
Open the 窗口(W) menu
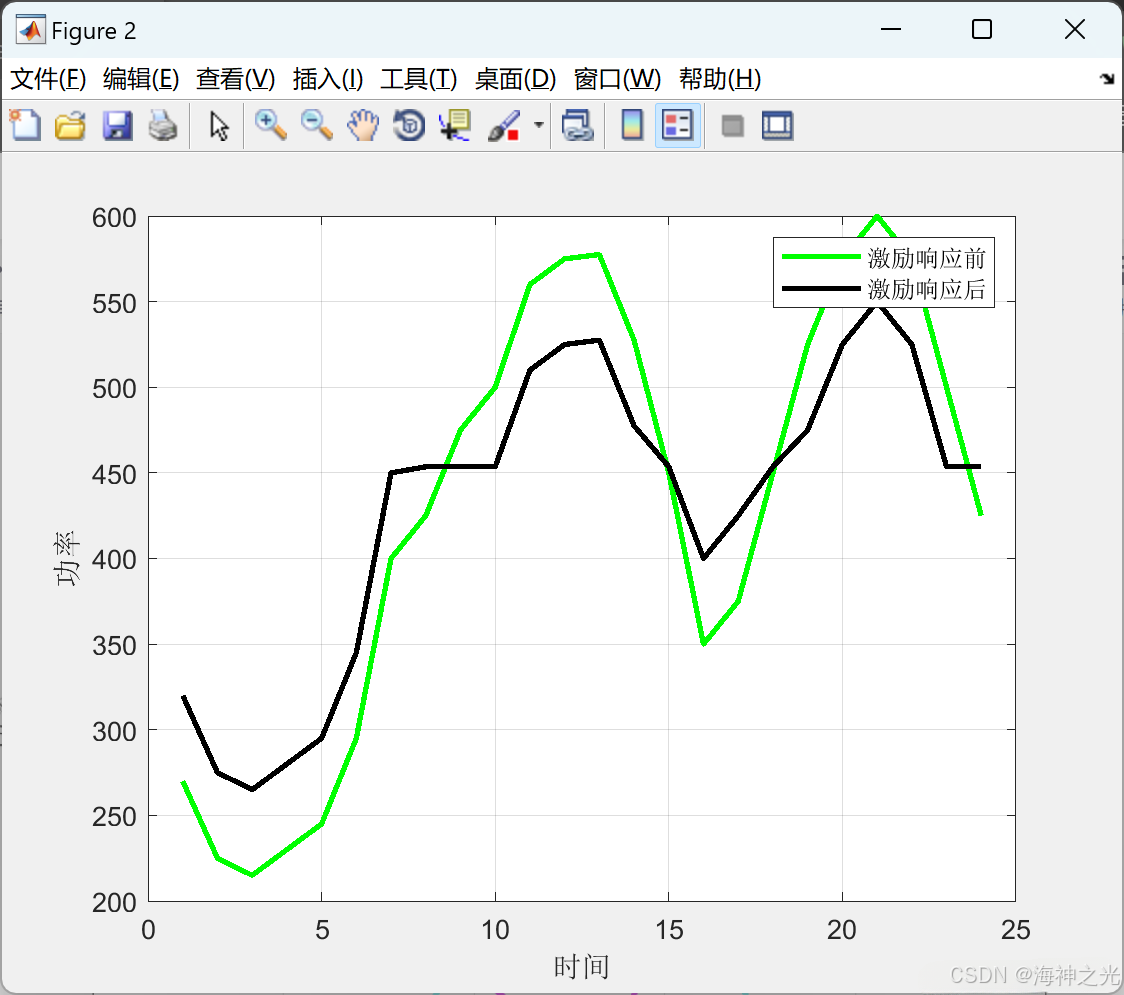617,79
